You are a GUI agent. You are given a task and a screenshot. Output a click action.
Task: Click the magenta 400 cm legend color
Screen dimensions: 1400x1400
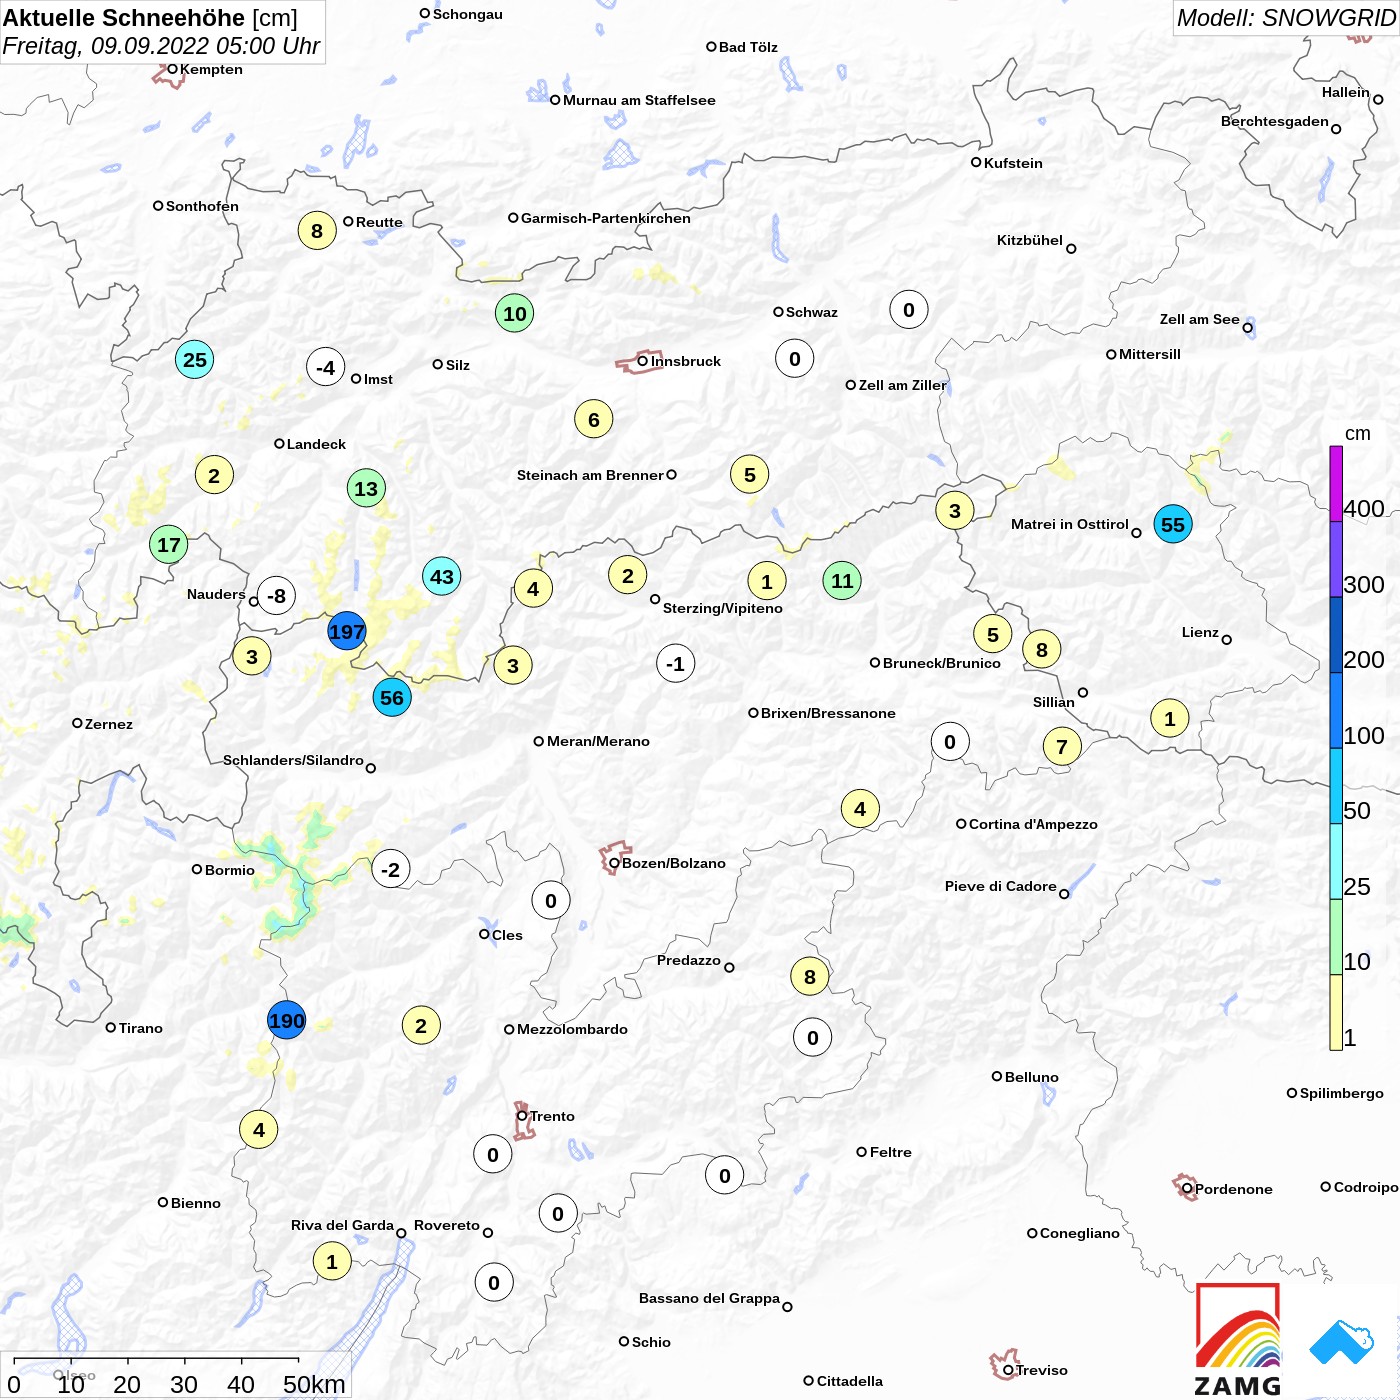coord(1336,484)
